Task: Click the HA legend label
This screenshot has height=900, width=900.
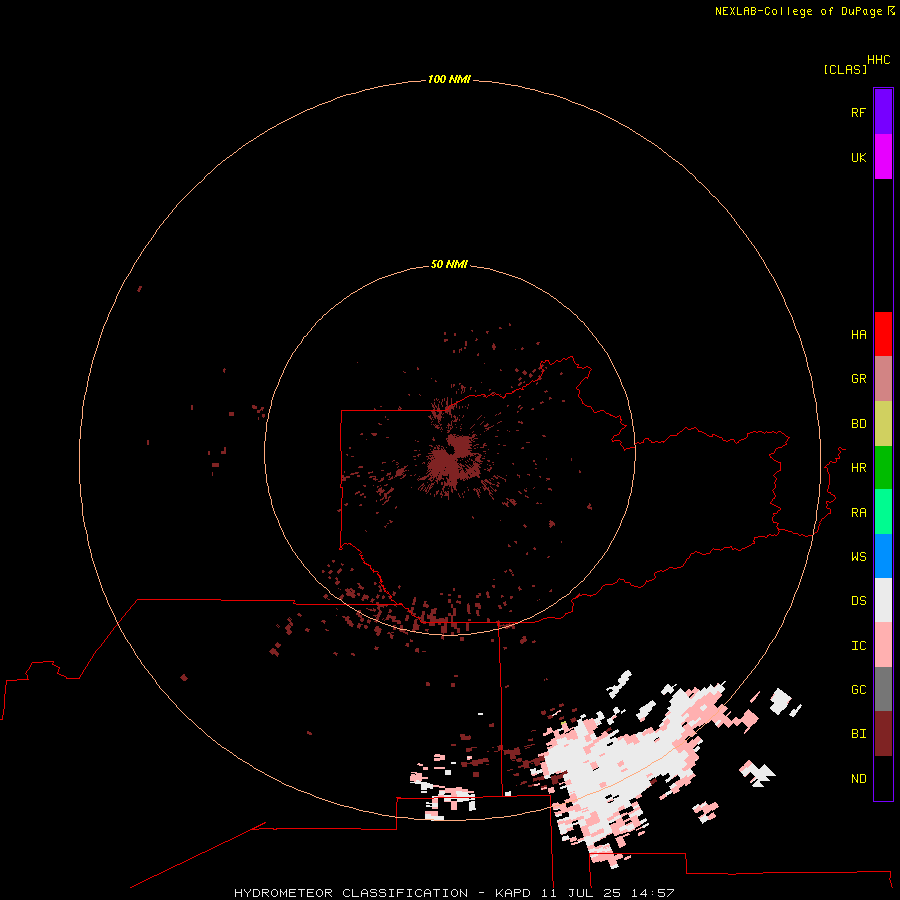Action: coord(859,335)
